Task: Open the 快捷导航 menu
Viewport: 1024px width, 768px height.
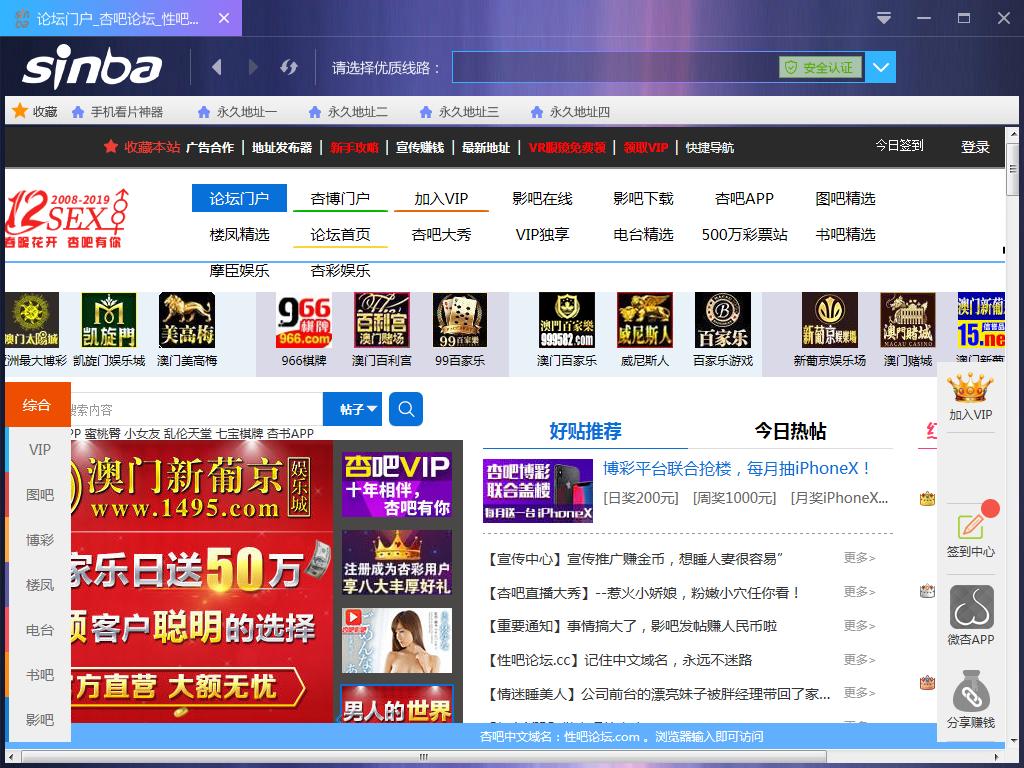Action: pos(709,148)
